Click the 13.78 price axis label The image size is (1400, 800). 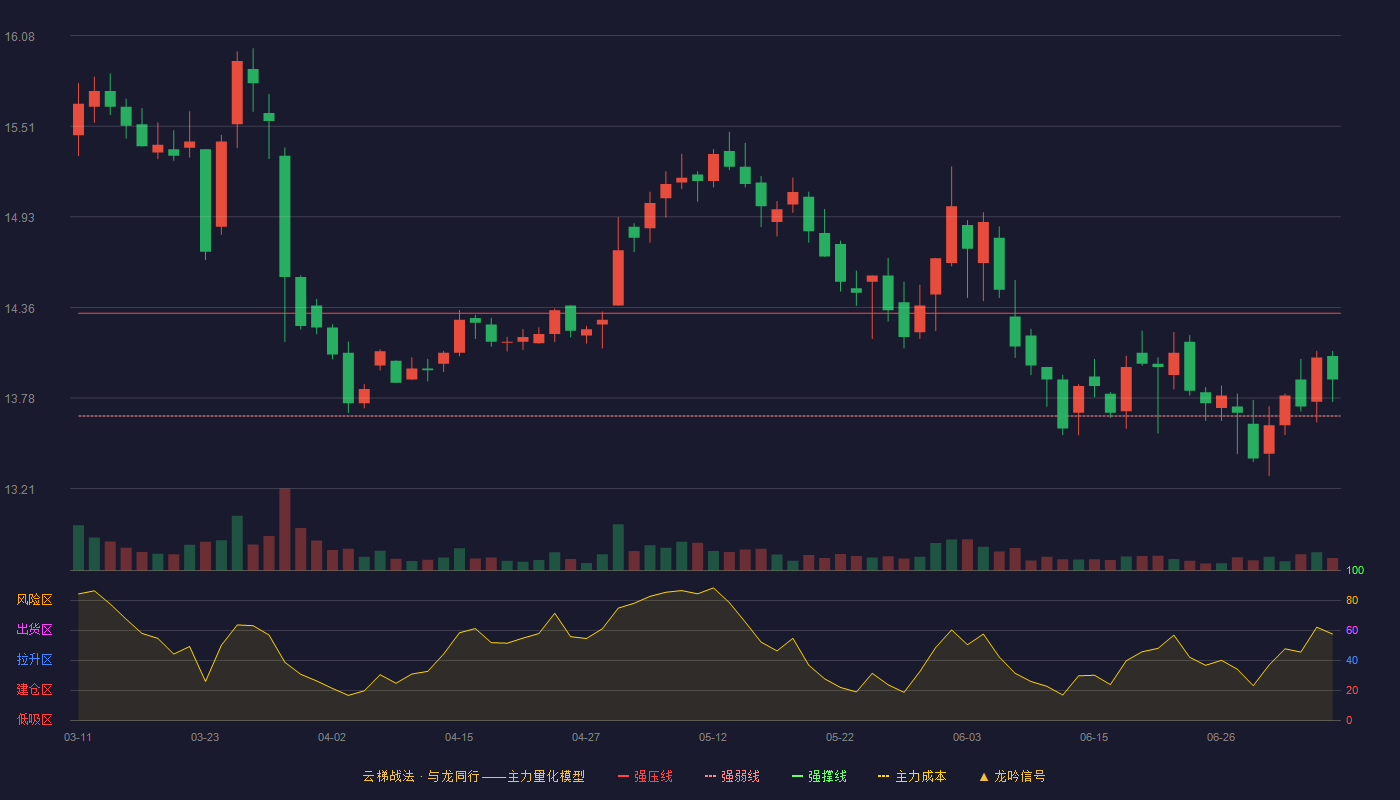point(20,399)
